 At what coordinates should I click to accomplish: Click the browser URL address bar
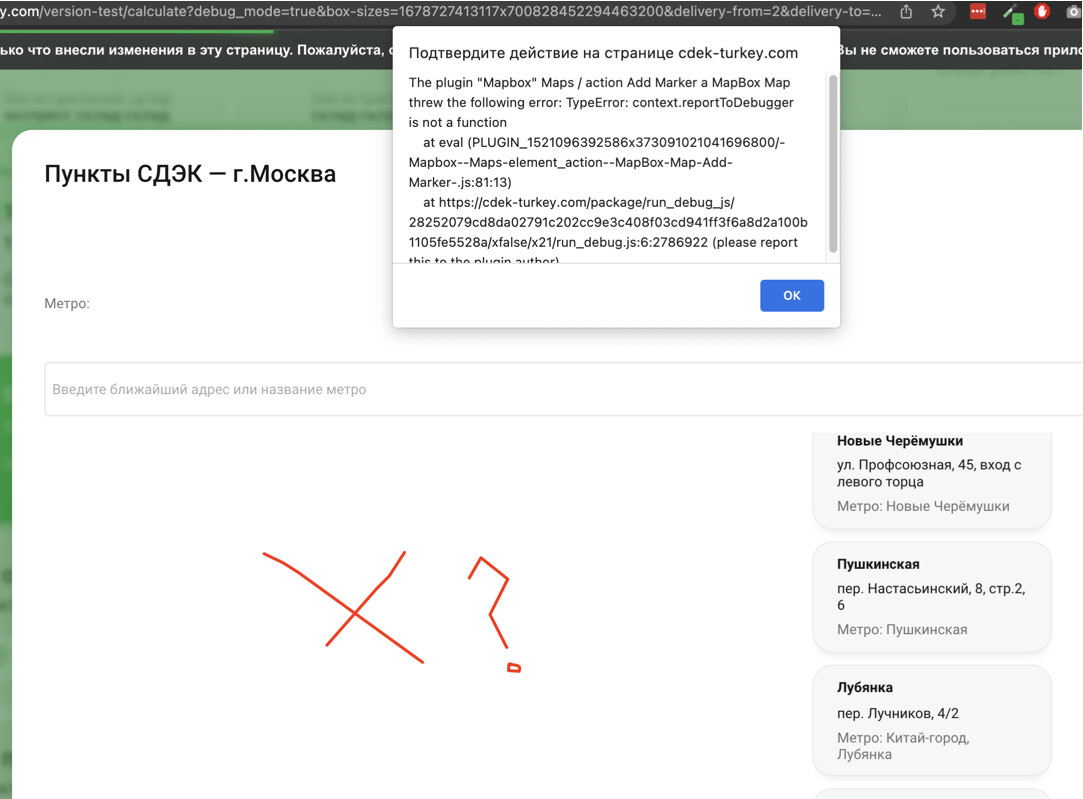(x=442, y=12)
